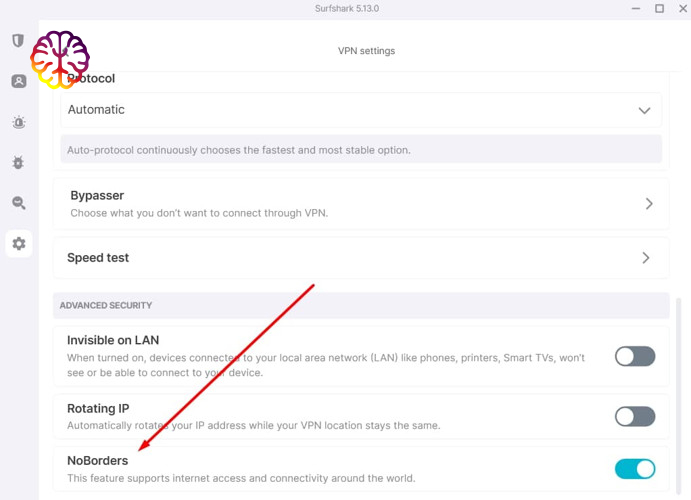The width and height of the screenshot is (691, 500).
Task: Open the Antivirus bug sidebar icon
Action: coord(18,162)
